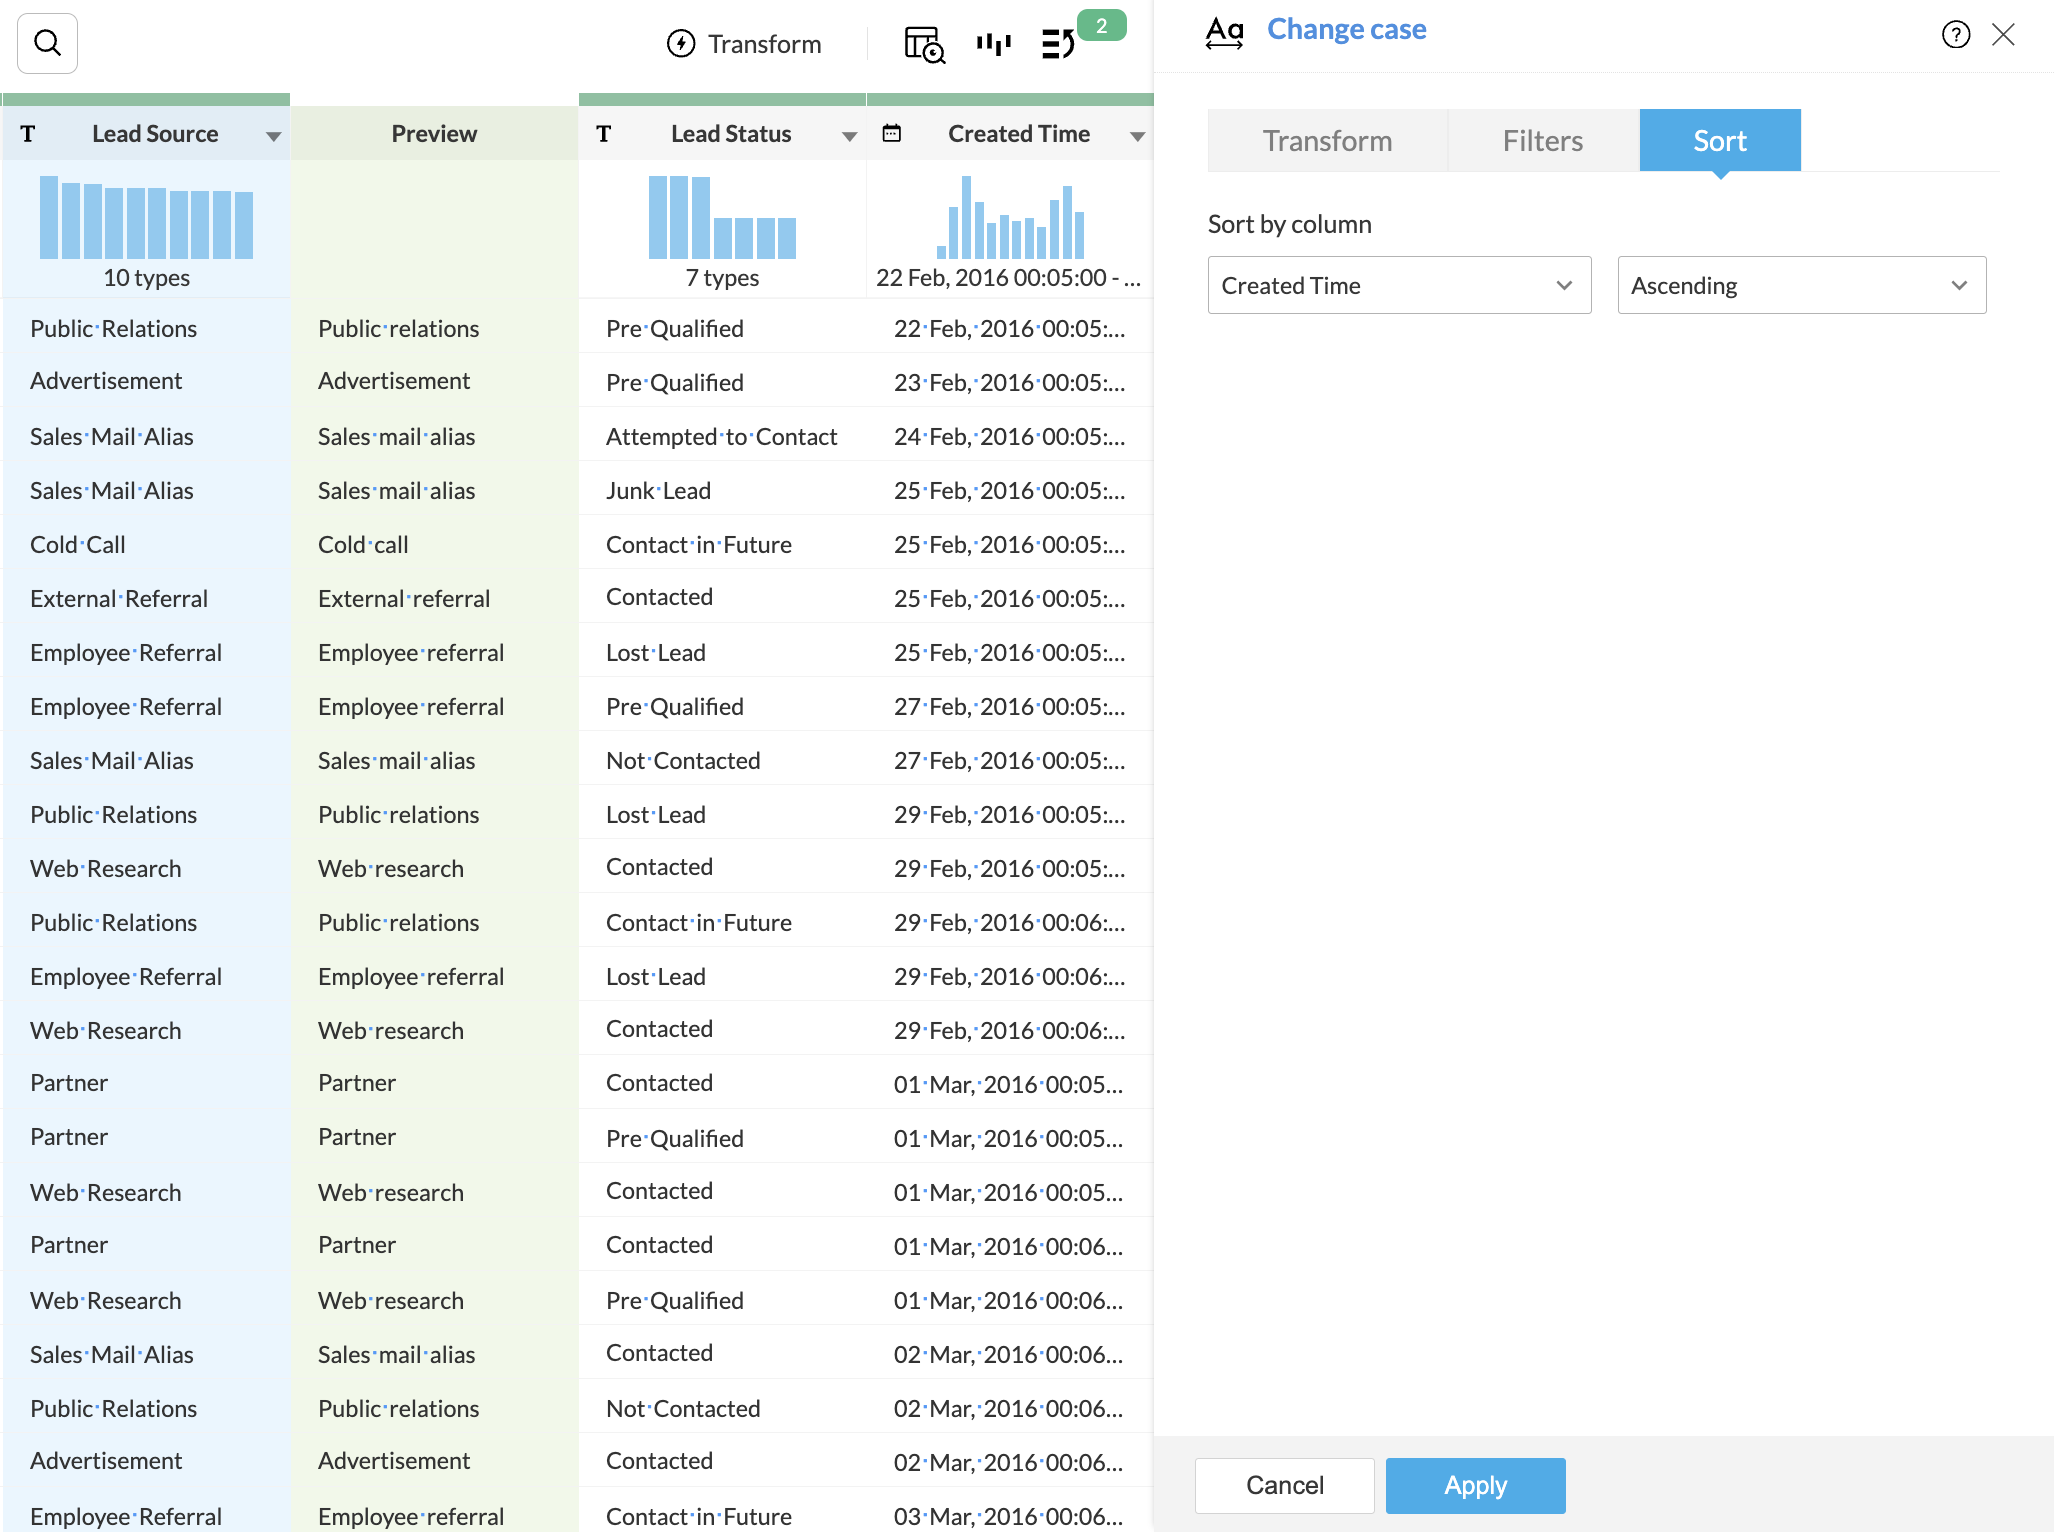Expand the Lead Source column menu arrow
2054x1532 pixels.
pyautogui.click(x=273, y=136)
